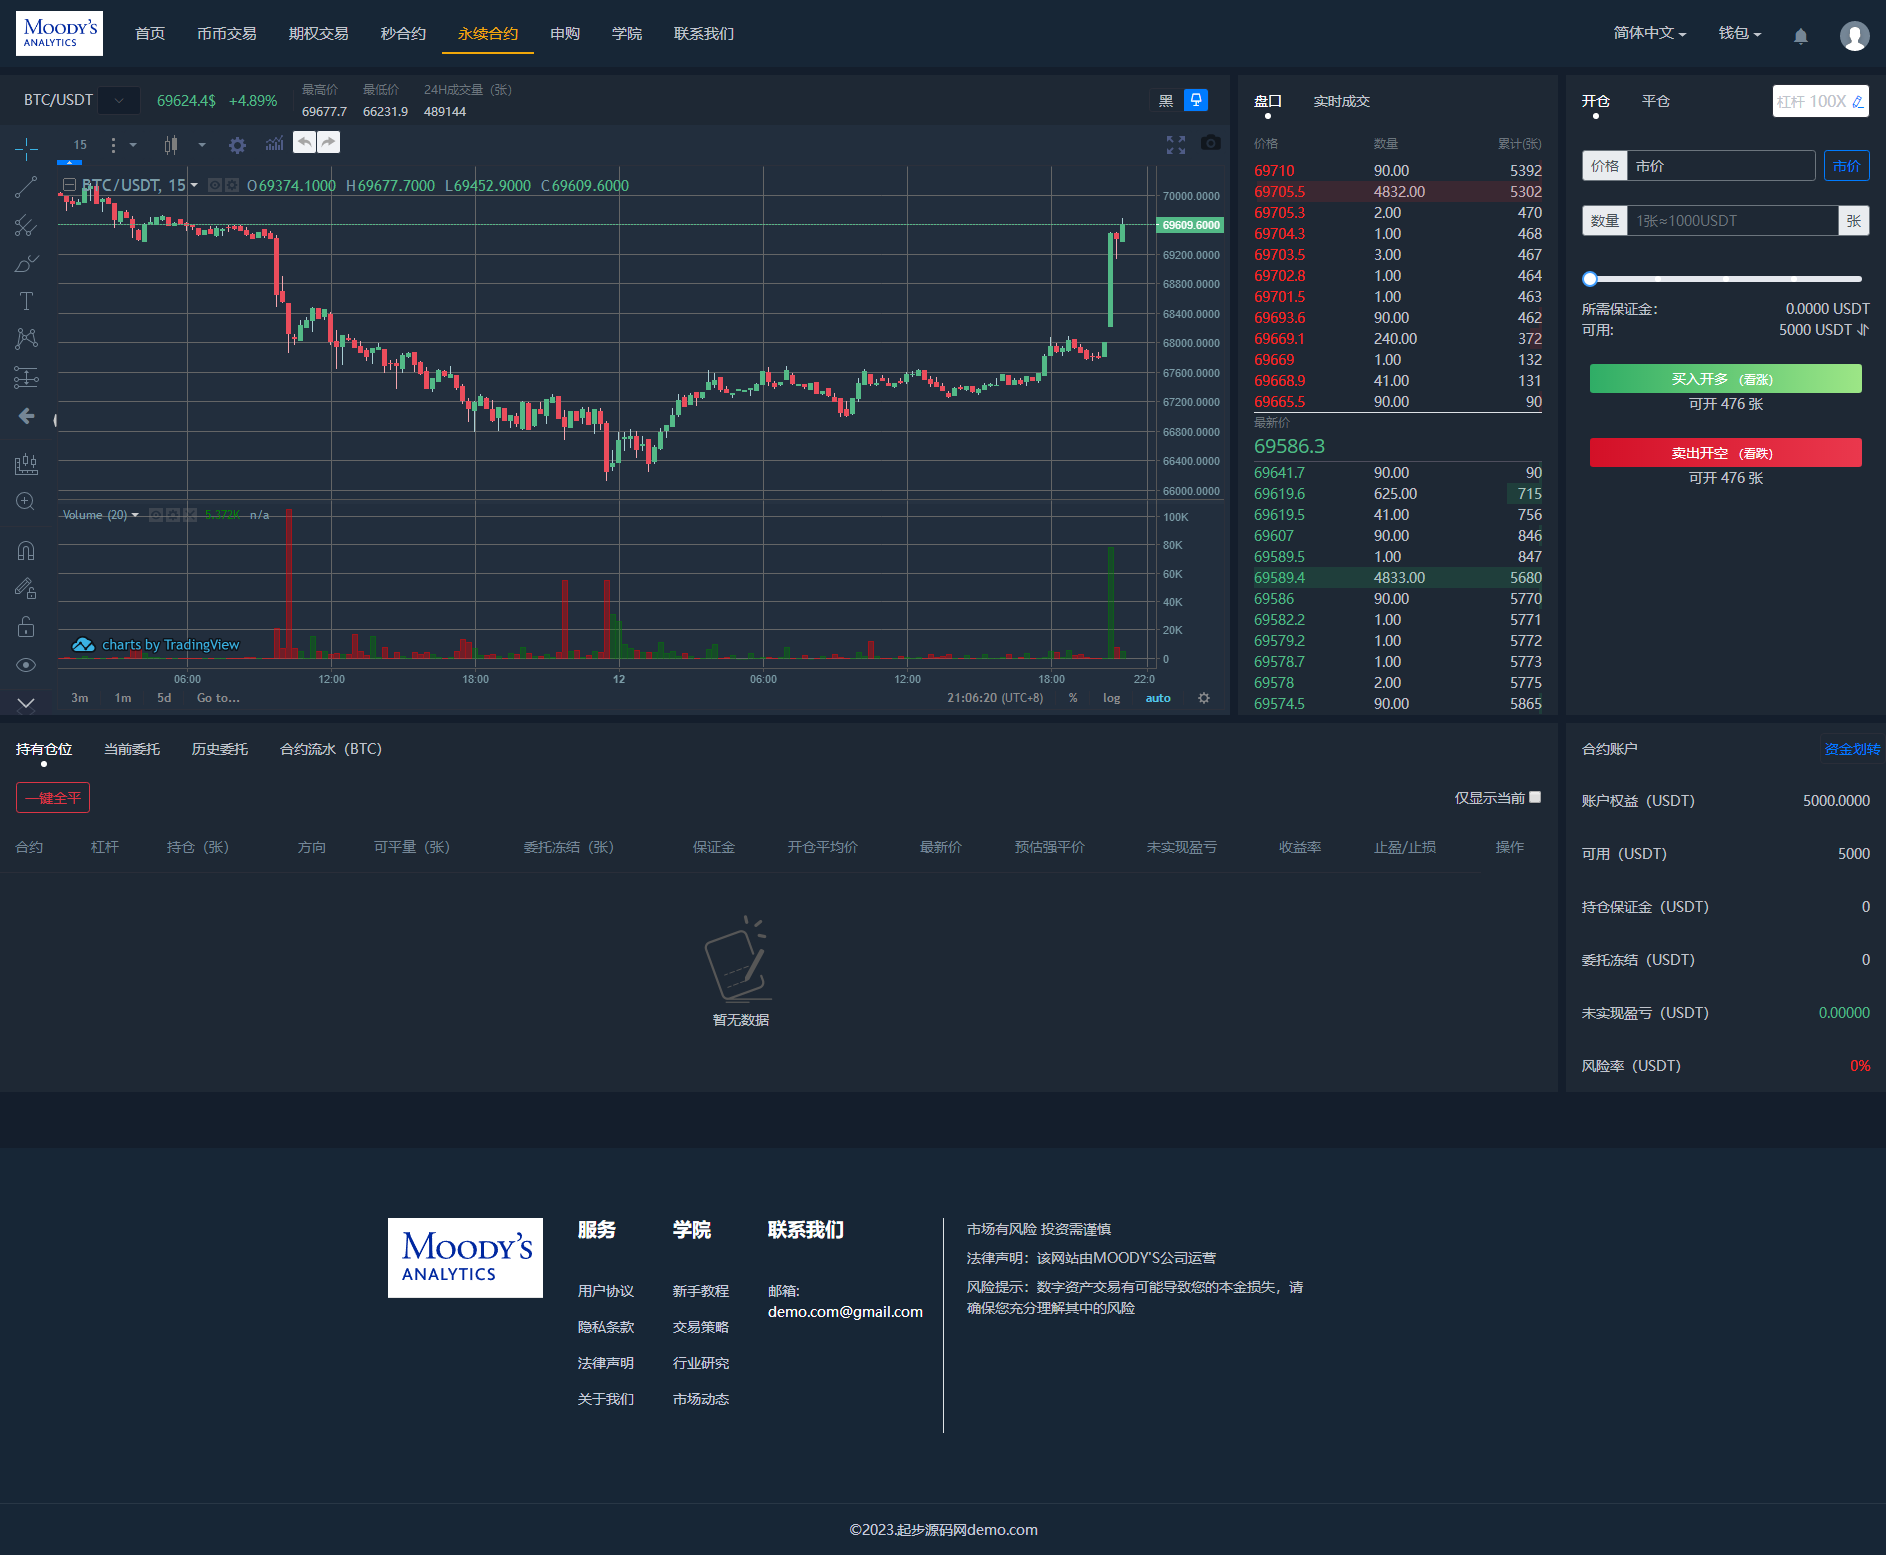Expand the BTC/USDT pair dropdown
The image size is (1886, 1555).
119,100
